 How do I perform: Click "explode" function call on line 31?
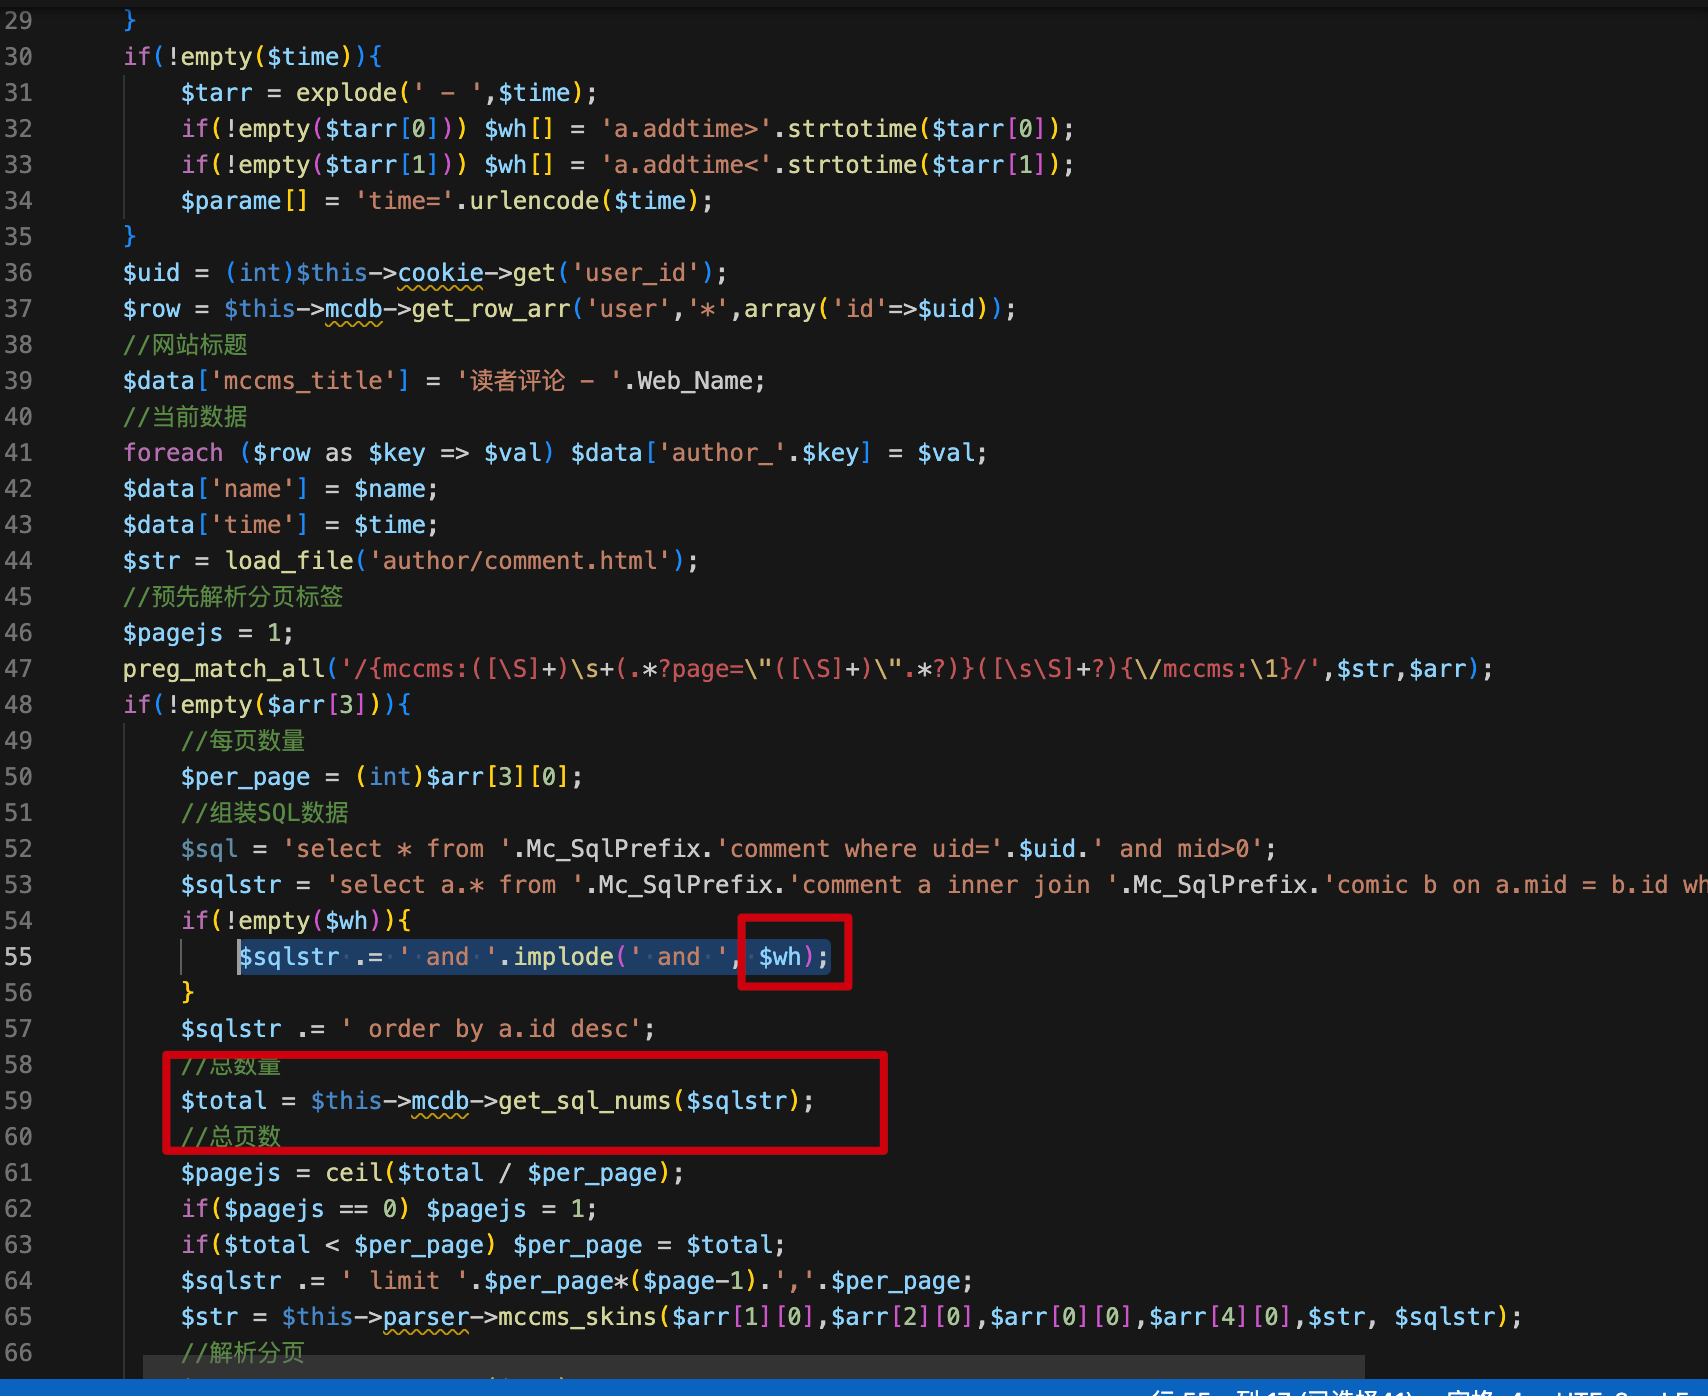[345, 92]
